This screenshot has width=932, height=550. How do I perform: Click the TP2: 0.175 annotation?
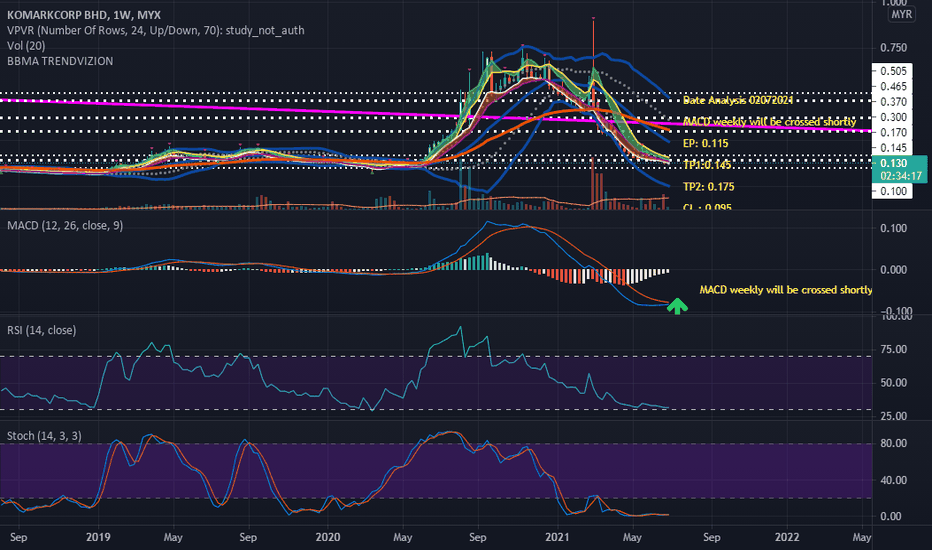(x=709, y=187)
